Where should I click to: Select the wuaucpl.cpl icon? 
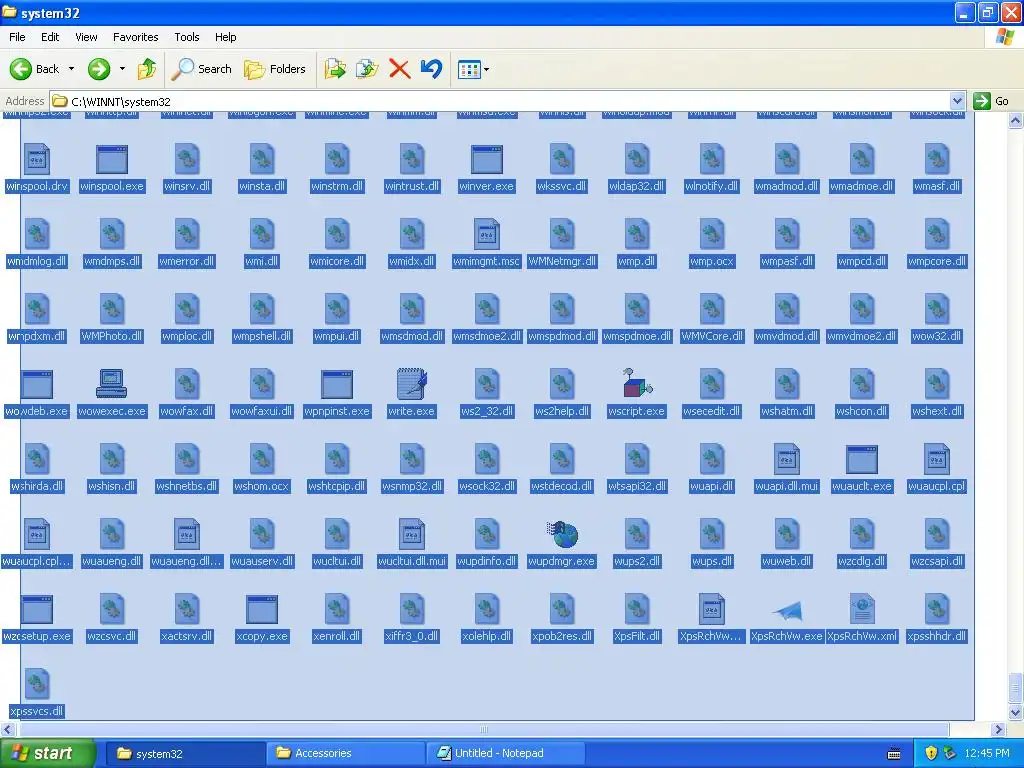point(936,458)
